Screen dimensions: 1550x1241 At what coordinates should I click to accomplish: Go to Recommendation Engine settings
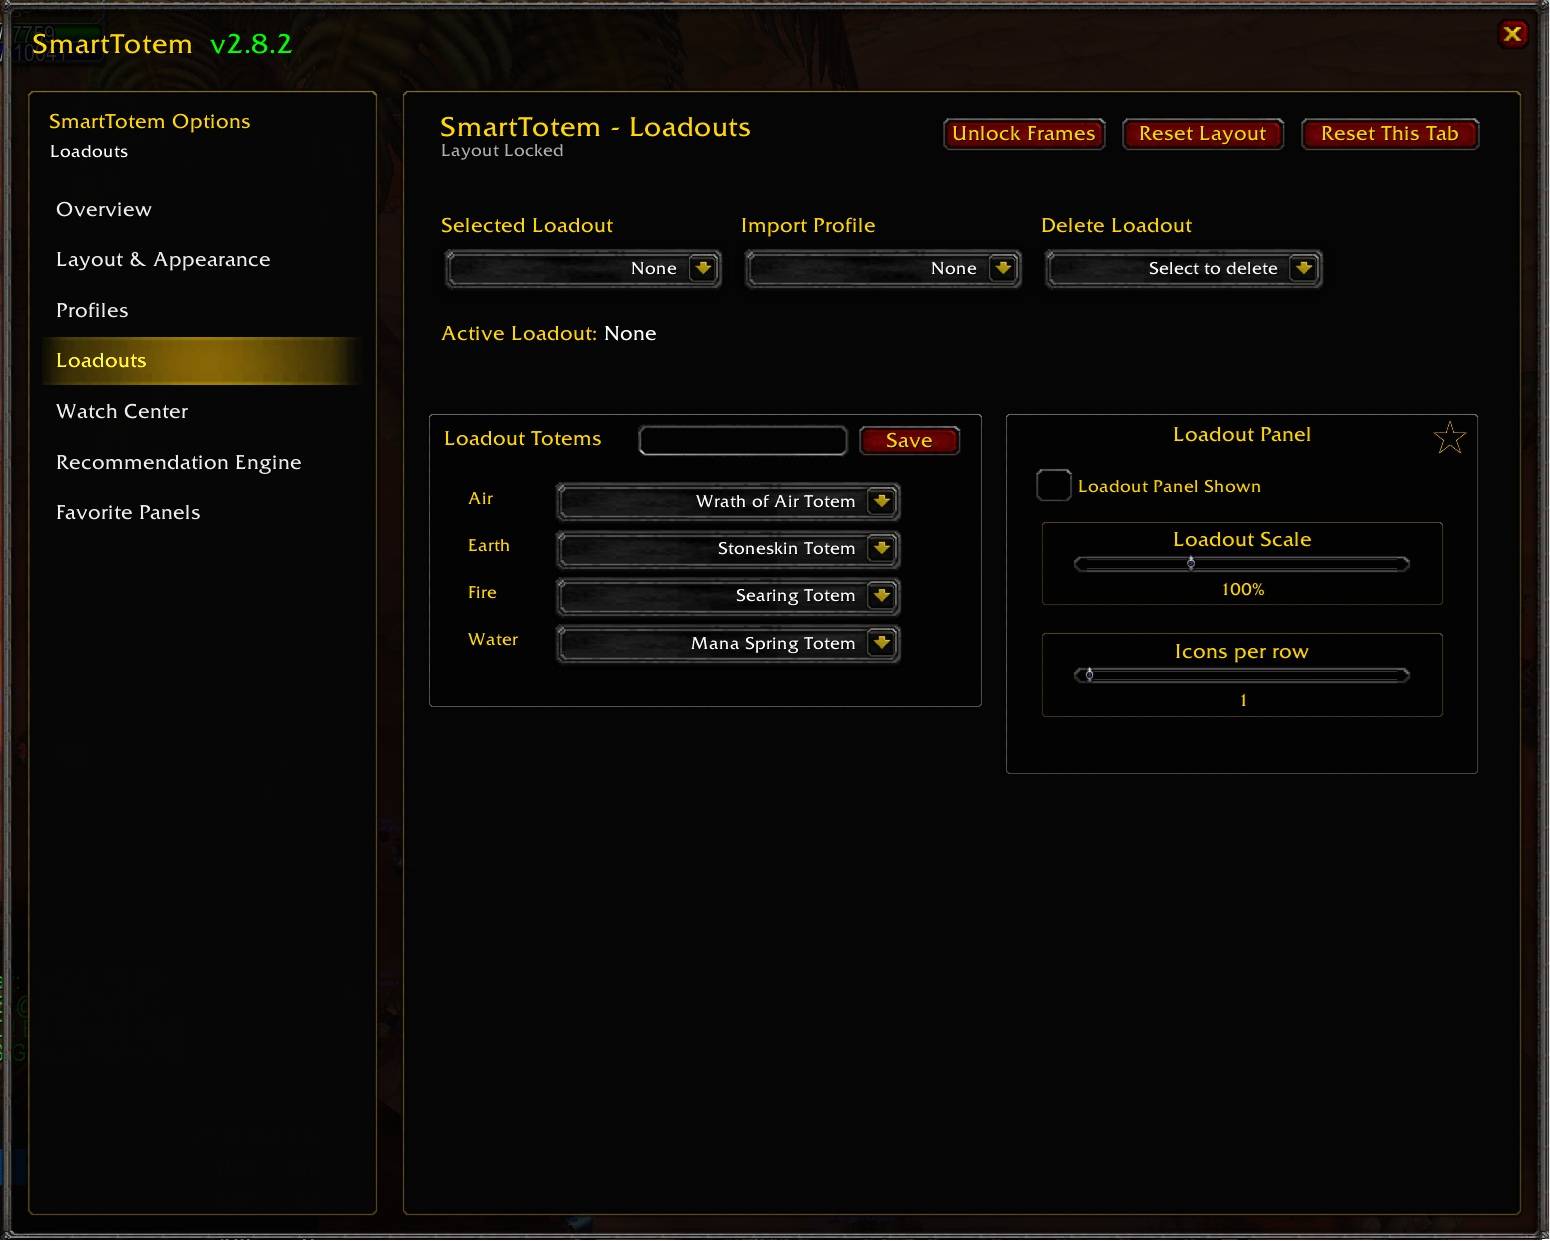(x=178, y=462)
